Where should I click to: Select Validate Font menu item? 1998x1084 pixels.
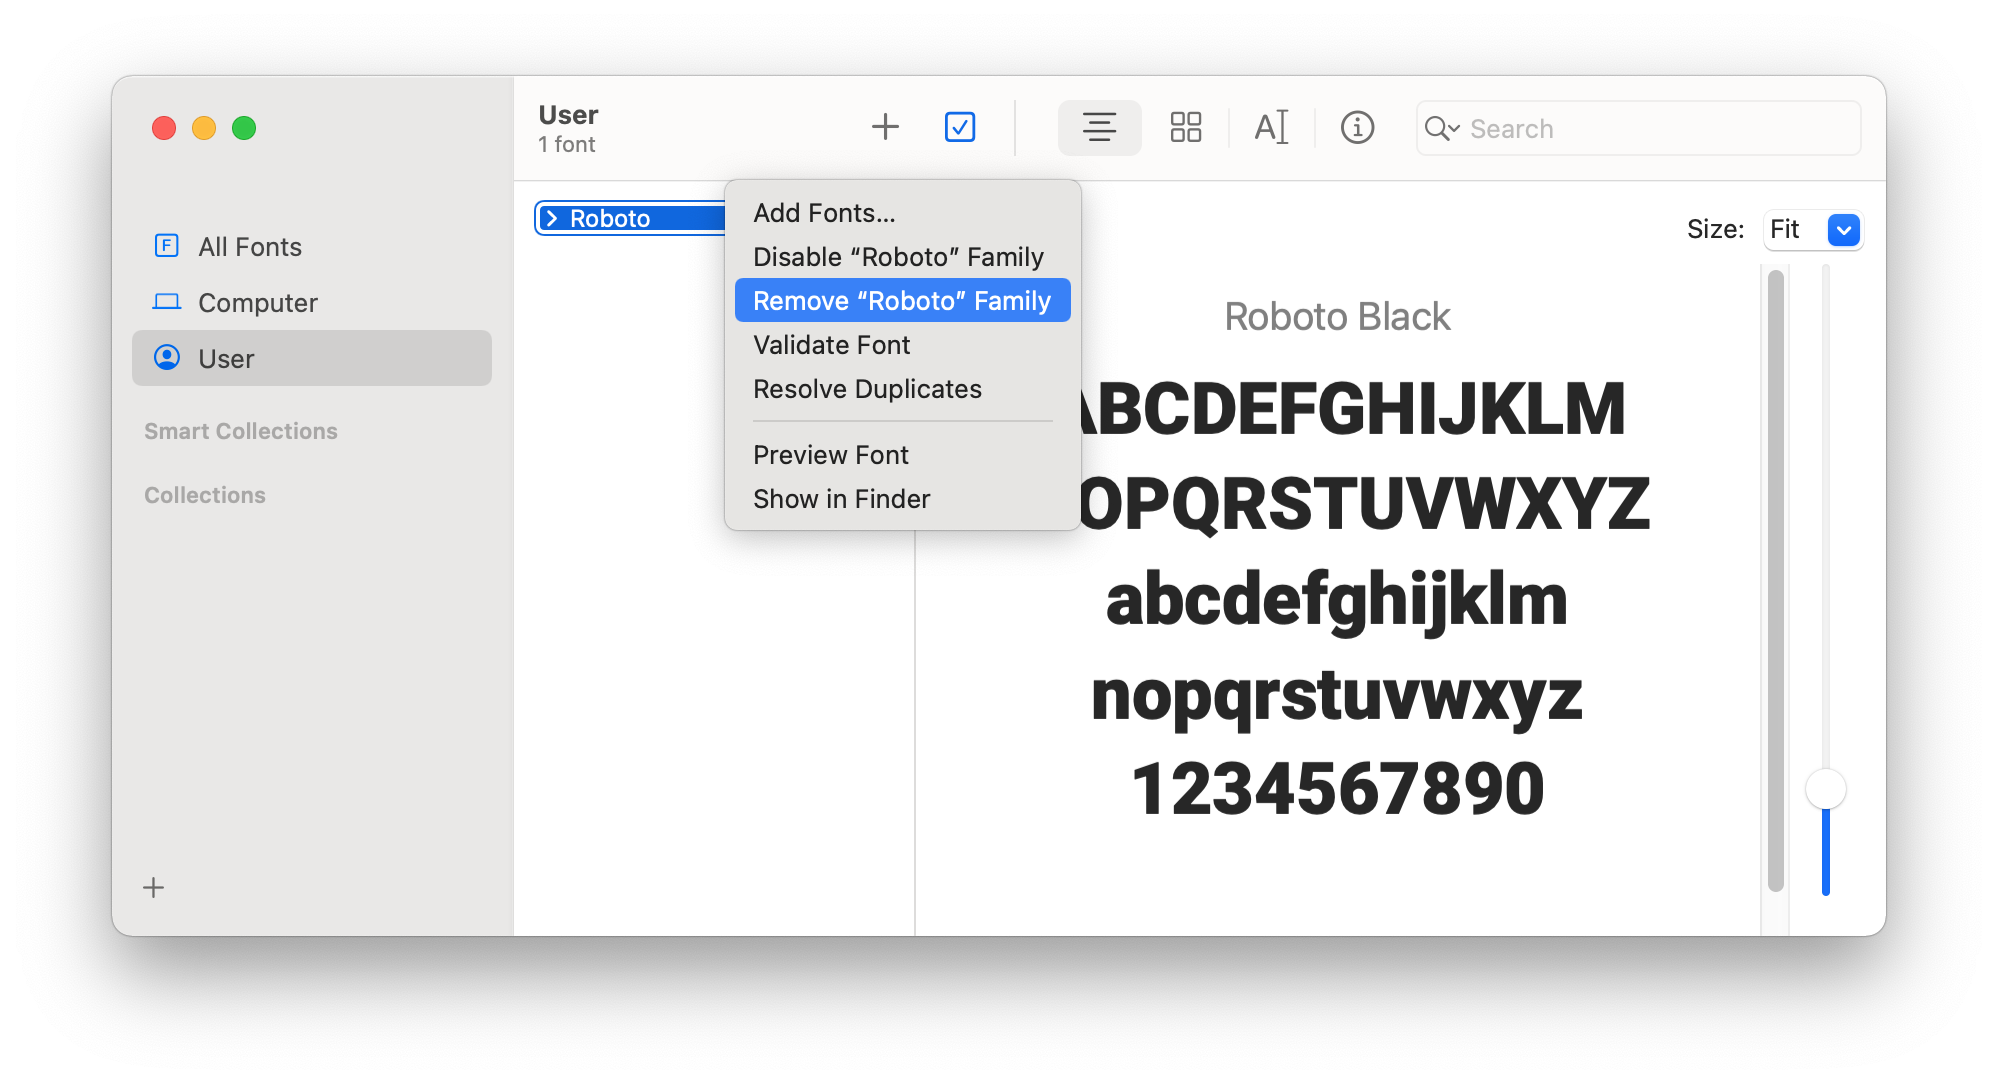(x=830, y=346)
